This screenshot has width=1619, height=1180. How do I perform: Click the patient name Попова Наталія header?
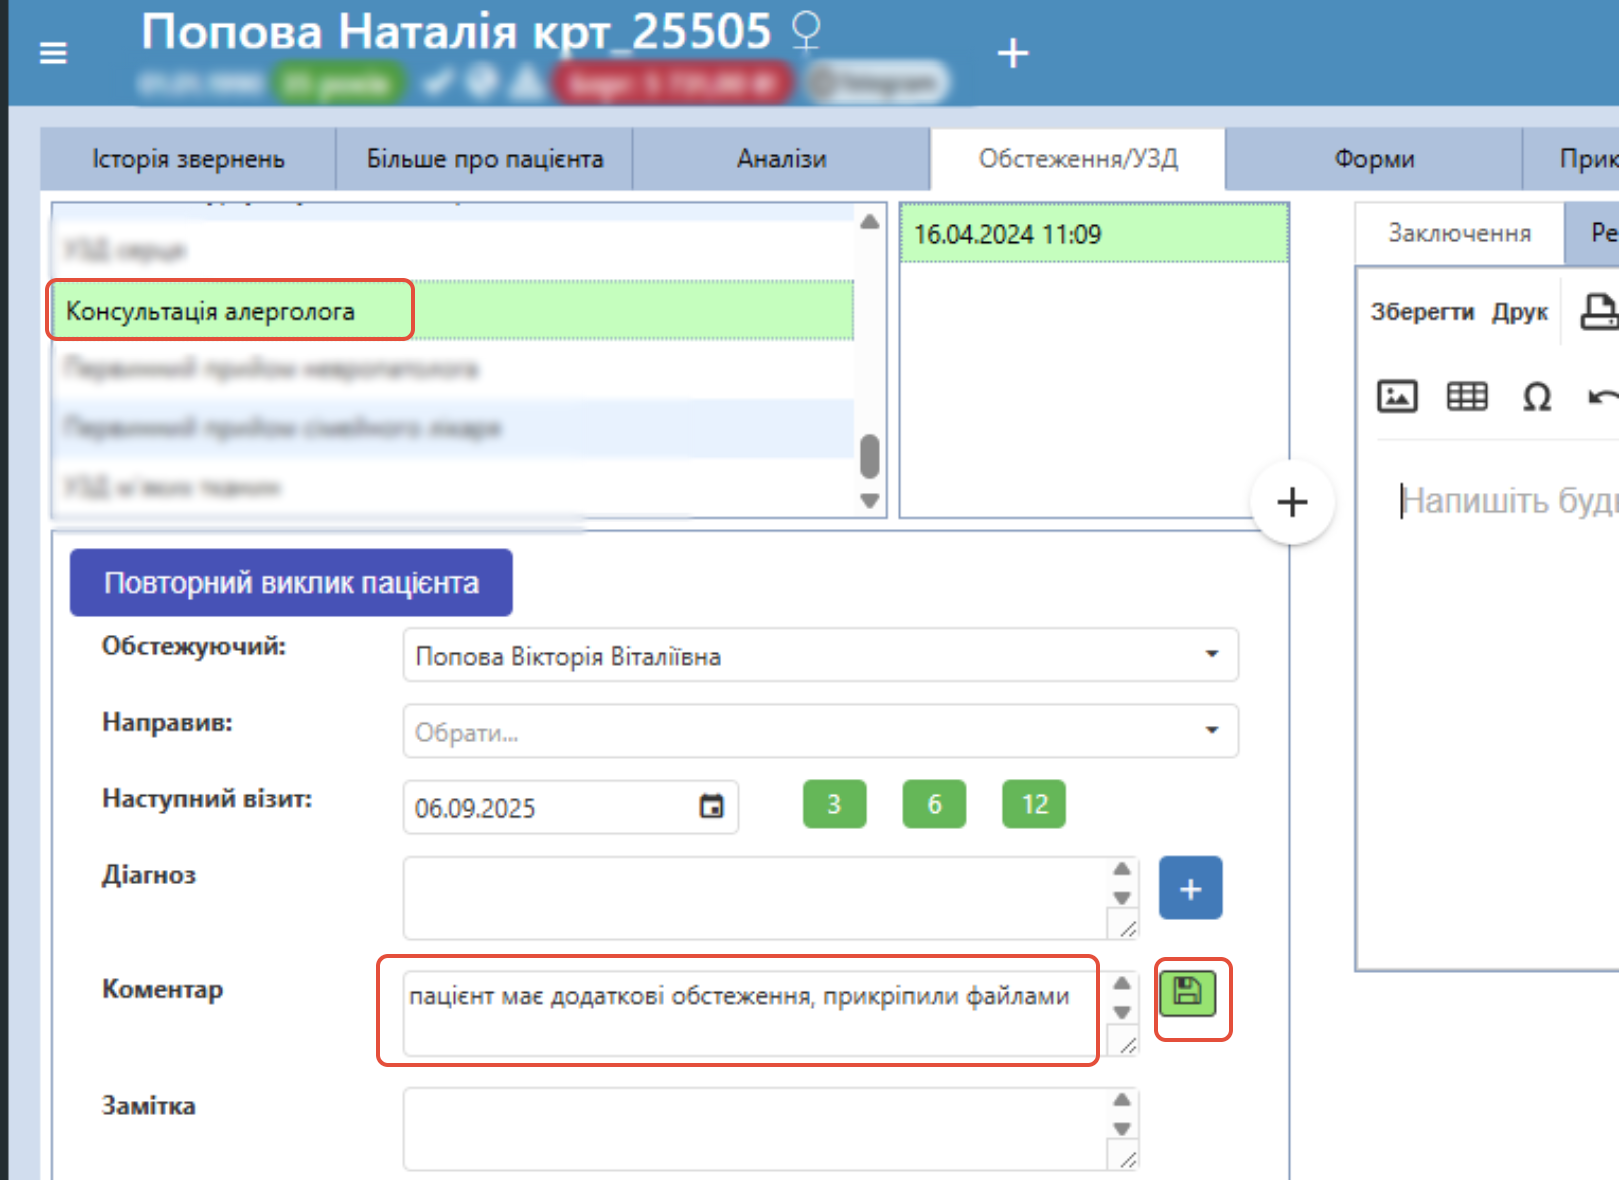coord(456,32)
